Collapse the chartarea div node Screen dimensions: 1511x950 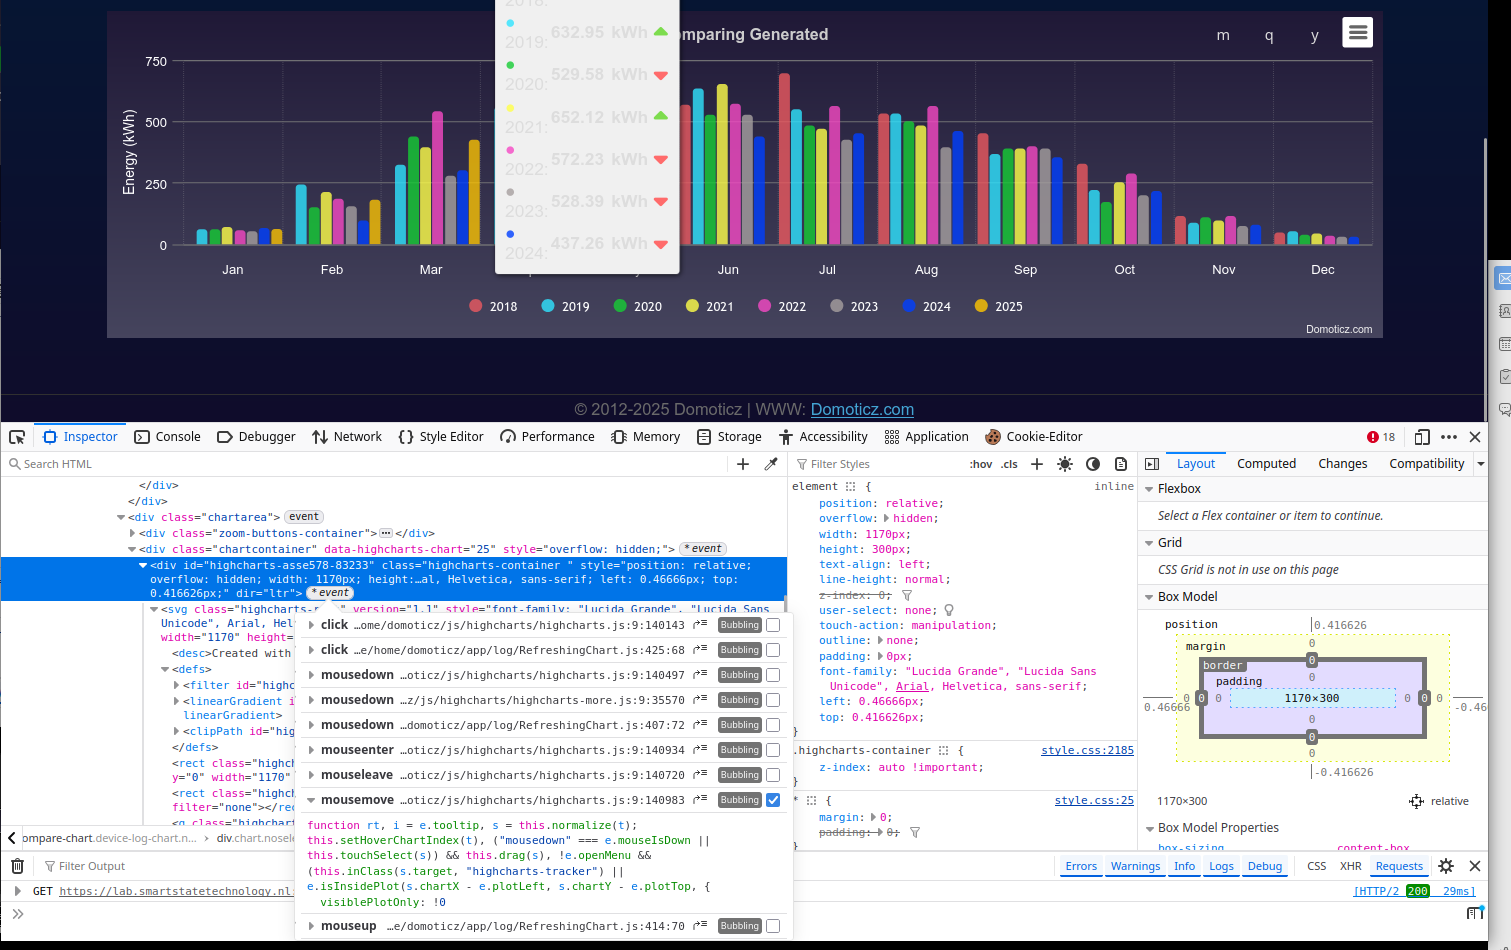(x=121, y=517)
